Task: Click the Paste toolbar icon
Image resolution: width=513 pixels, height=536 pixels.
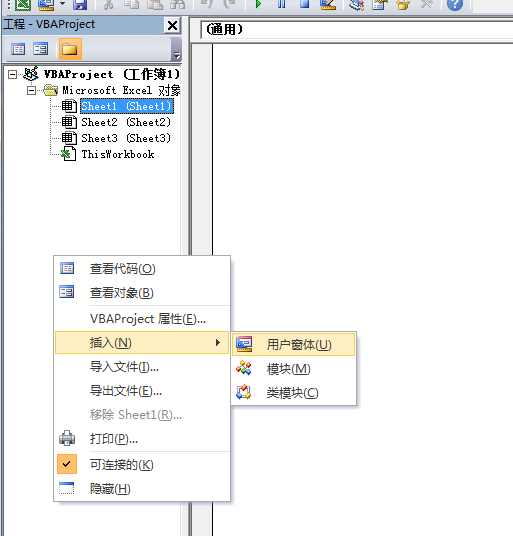Action: 154,4
